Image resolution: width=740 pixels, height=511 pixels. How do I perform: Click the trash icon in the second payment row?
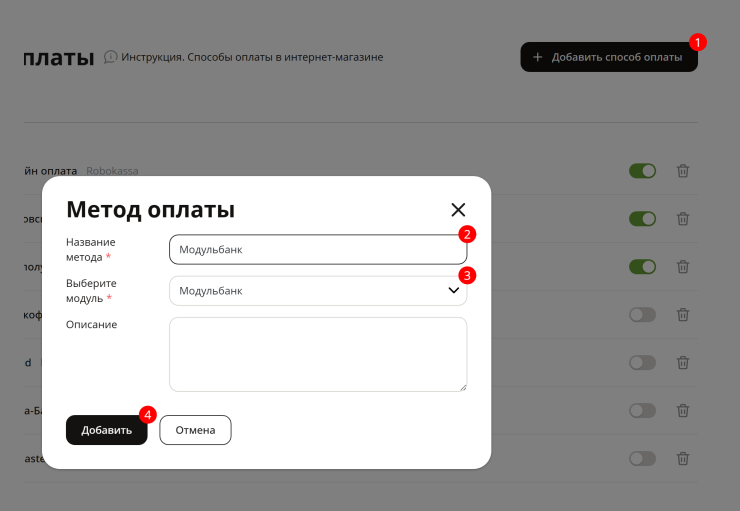tap(683, 219)
